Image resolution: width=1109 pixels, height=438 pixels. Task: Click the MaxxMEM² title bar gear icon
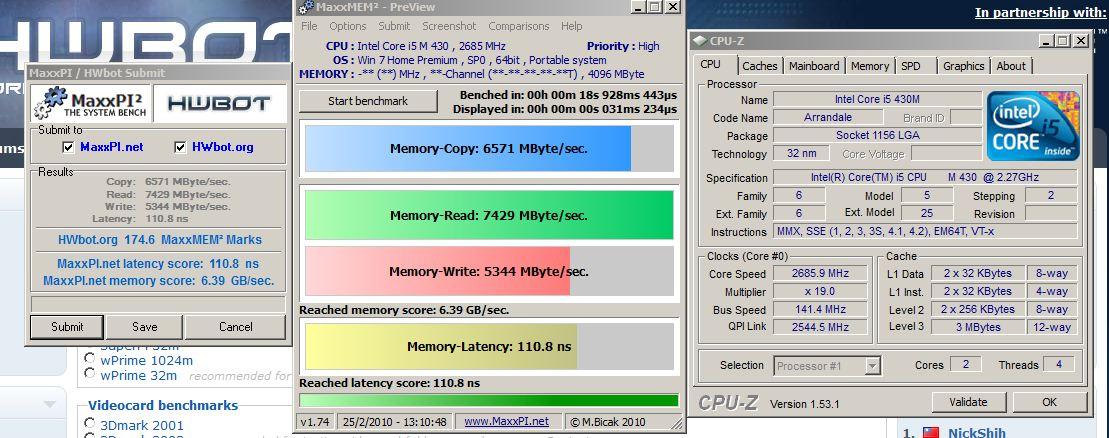tap(306, 7)
